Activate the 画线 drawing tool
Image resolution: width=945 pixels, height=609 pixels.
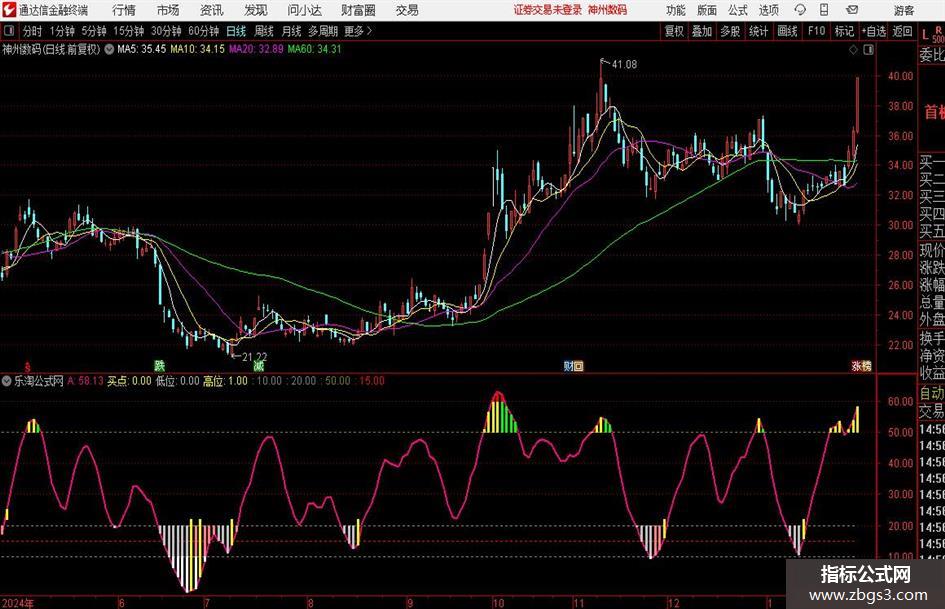787,31
